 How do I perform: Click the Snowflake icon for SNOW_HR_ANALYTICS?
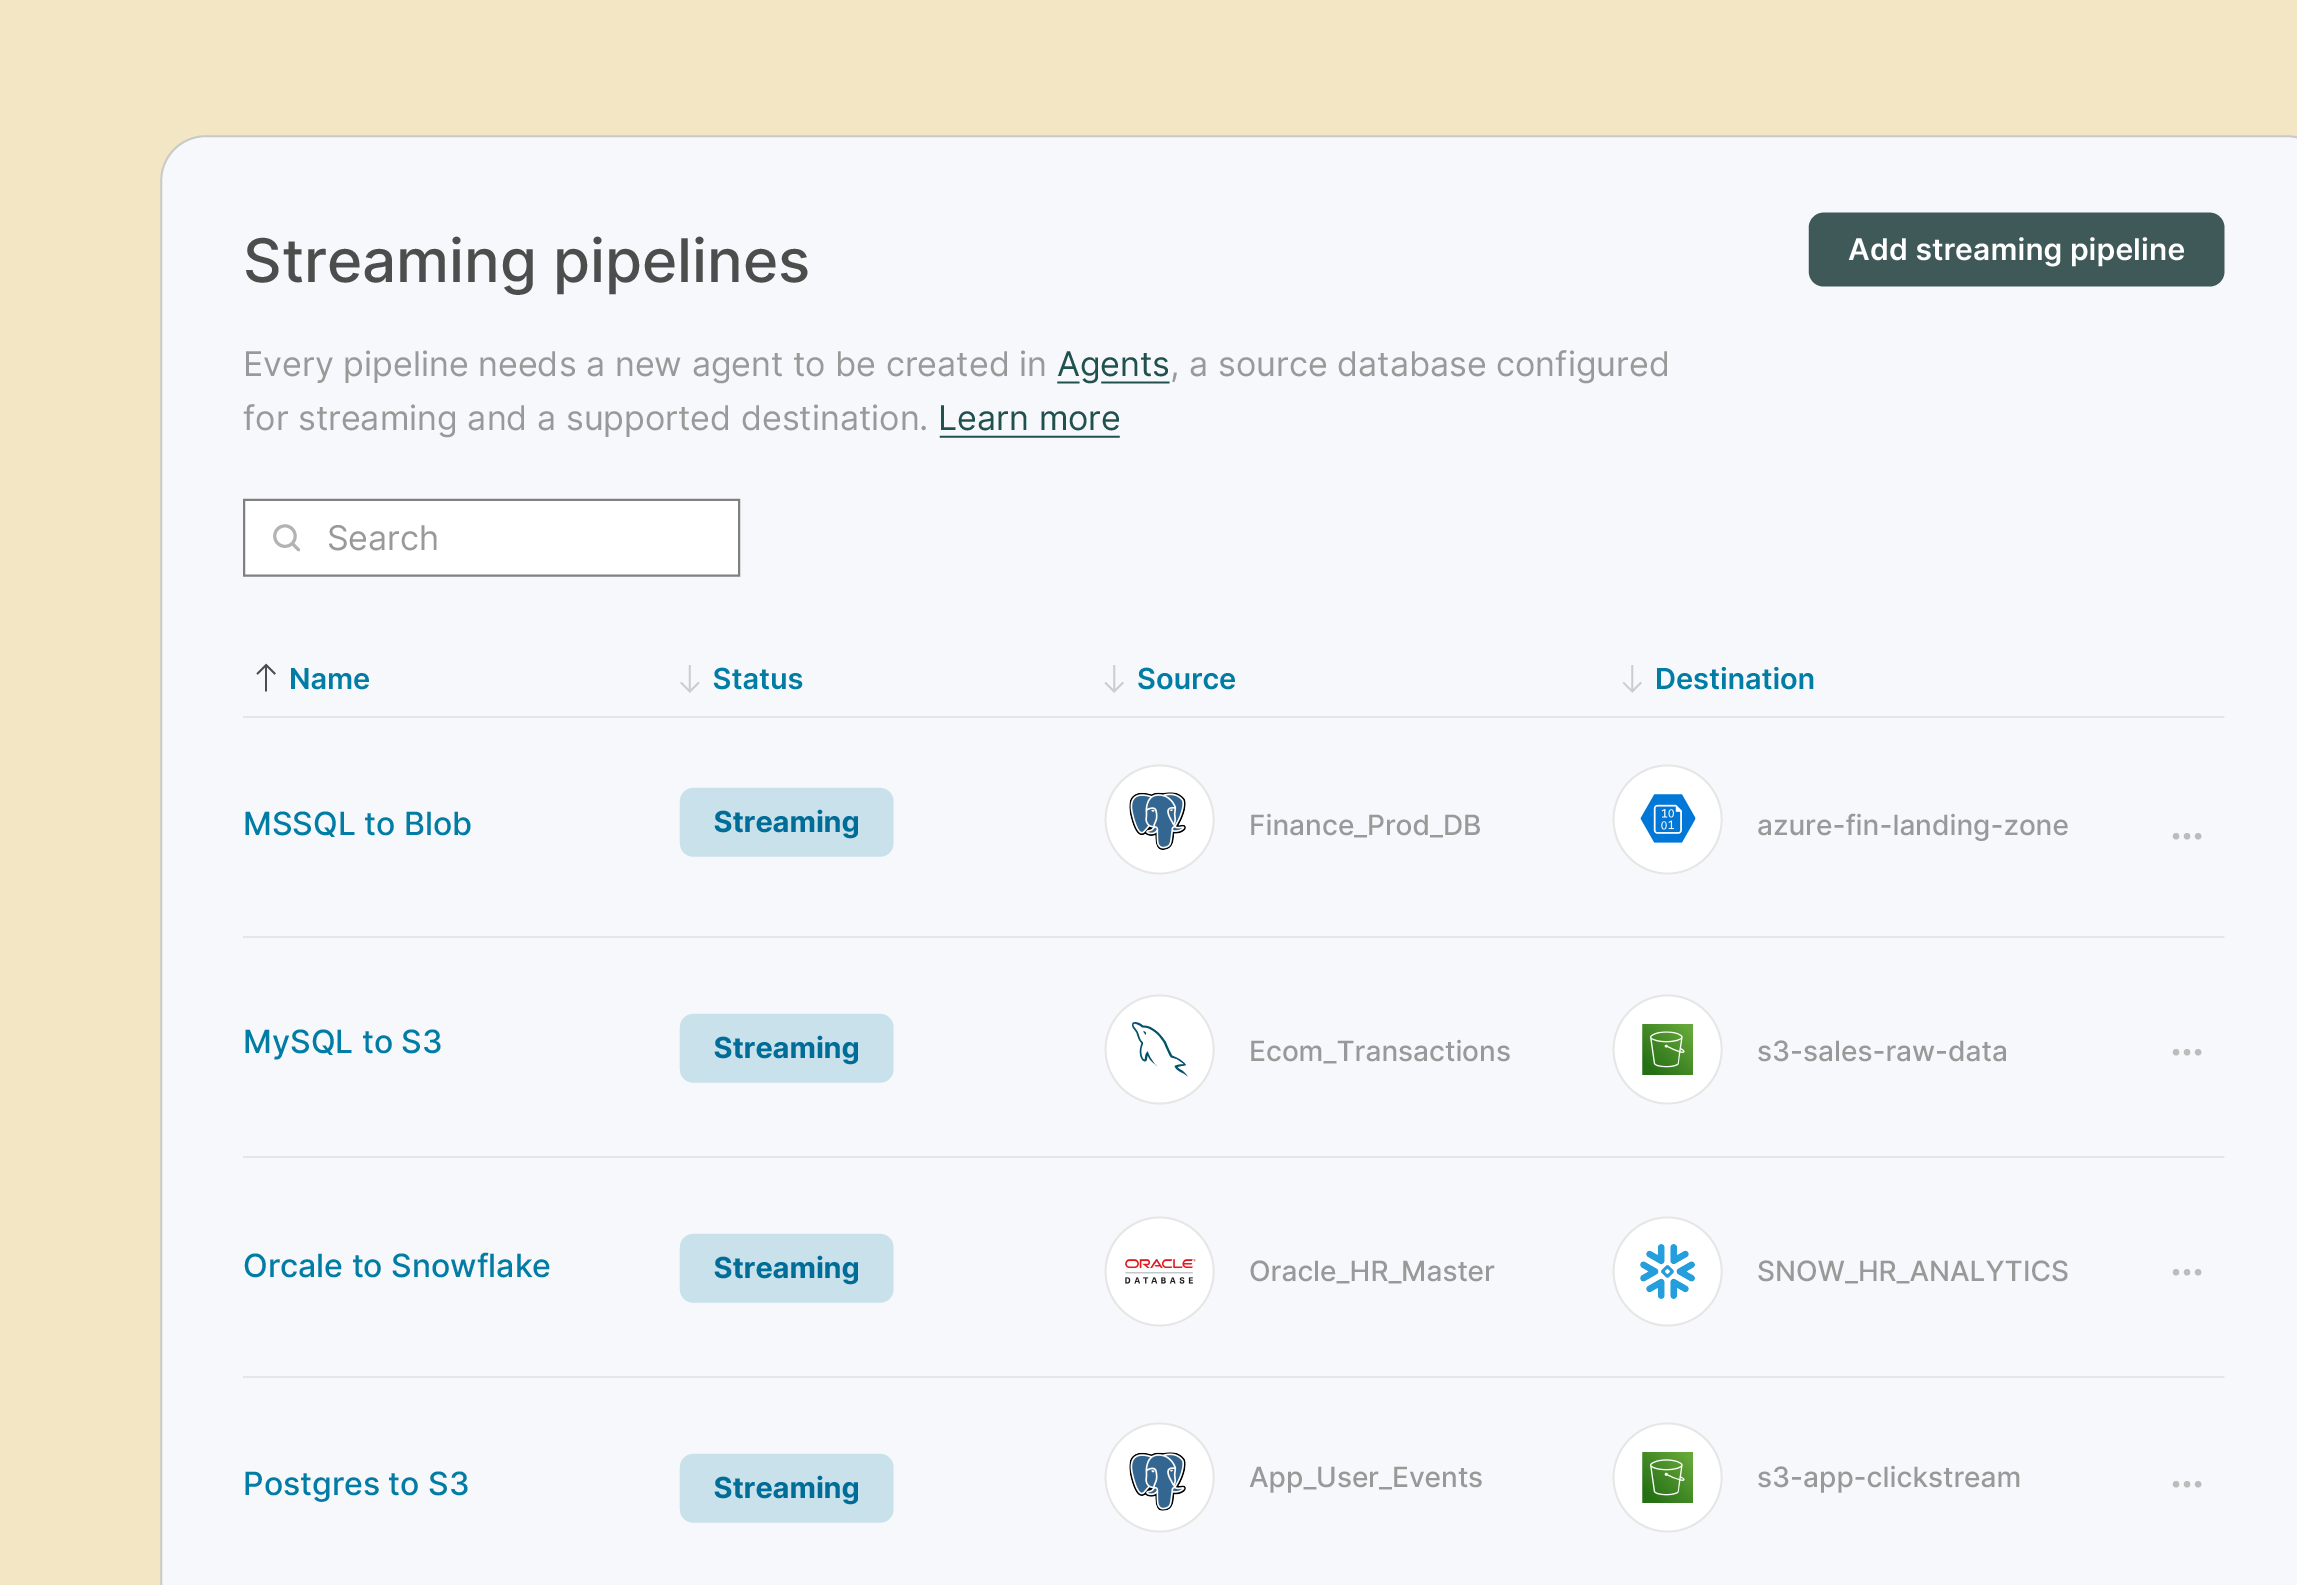[1668, 1270]
